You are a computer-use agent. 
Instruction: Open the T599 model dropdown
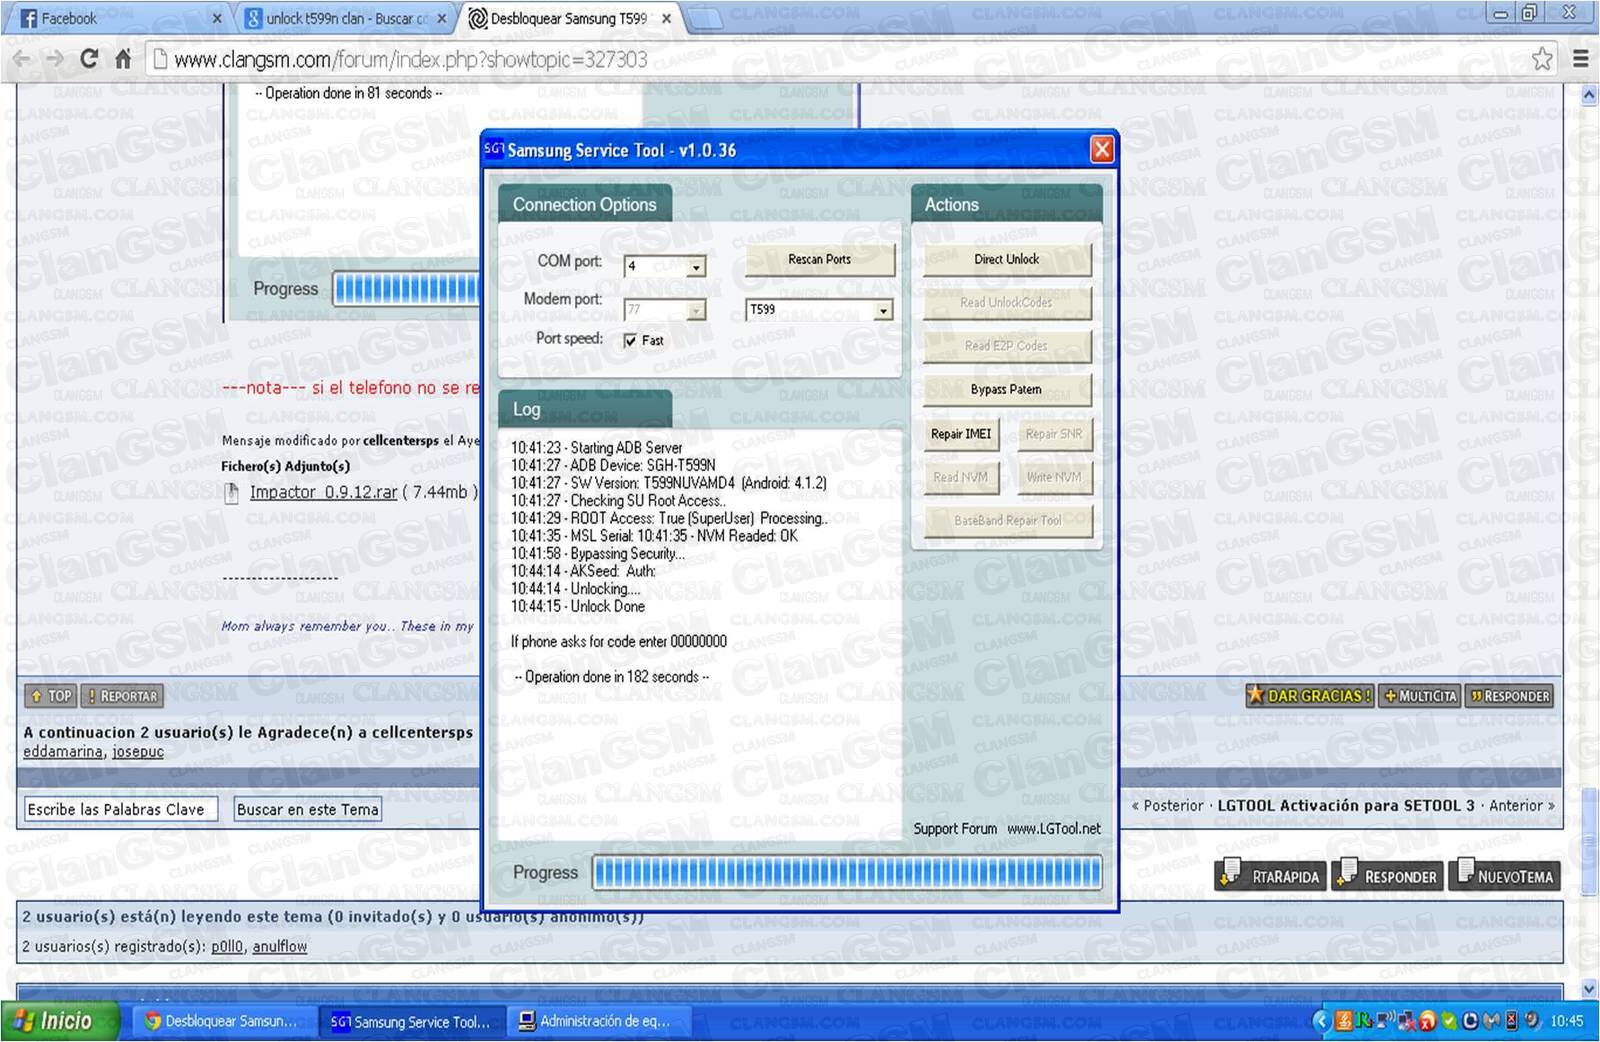point(882,311)
